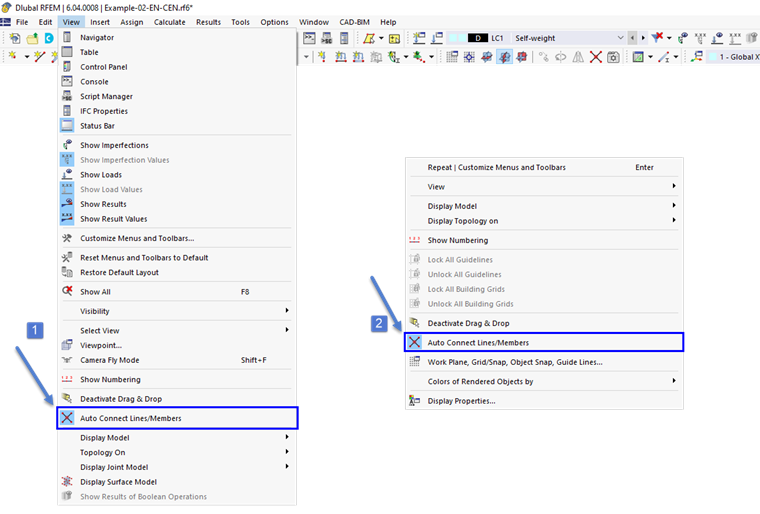
Task: Click Restore Default Layout
Action: tap(177, 272)
